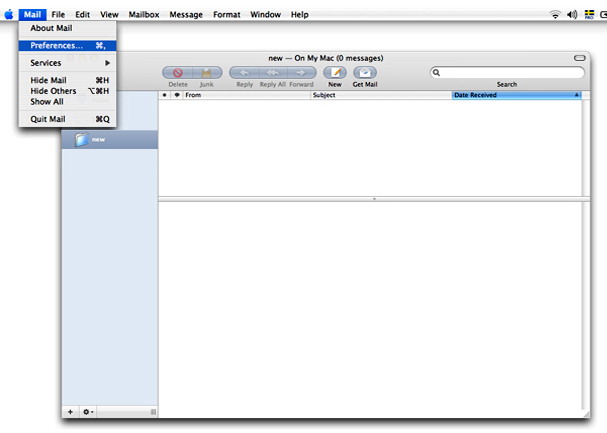Click the Junk toolbar icon
607x433 pixels.
click(x=207, y=72)
